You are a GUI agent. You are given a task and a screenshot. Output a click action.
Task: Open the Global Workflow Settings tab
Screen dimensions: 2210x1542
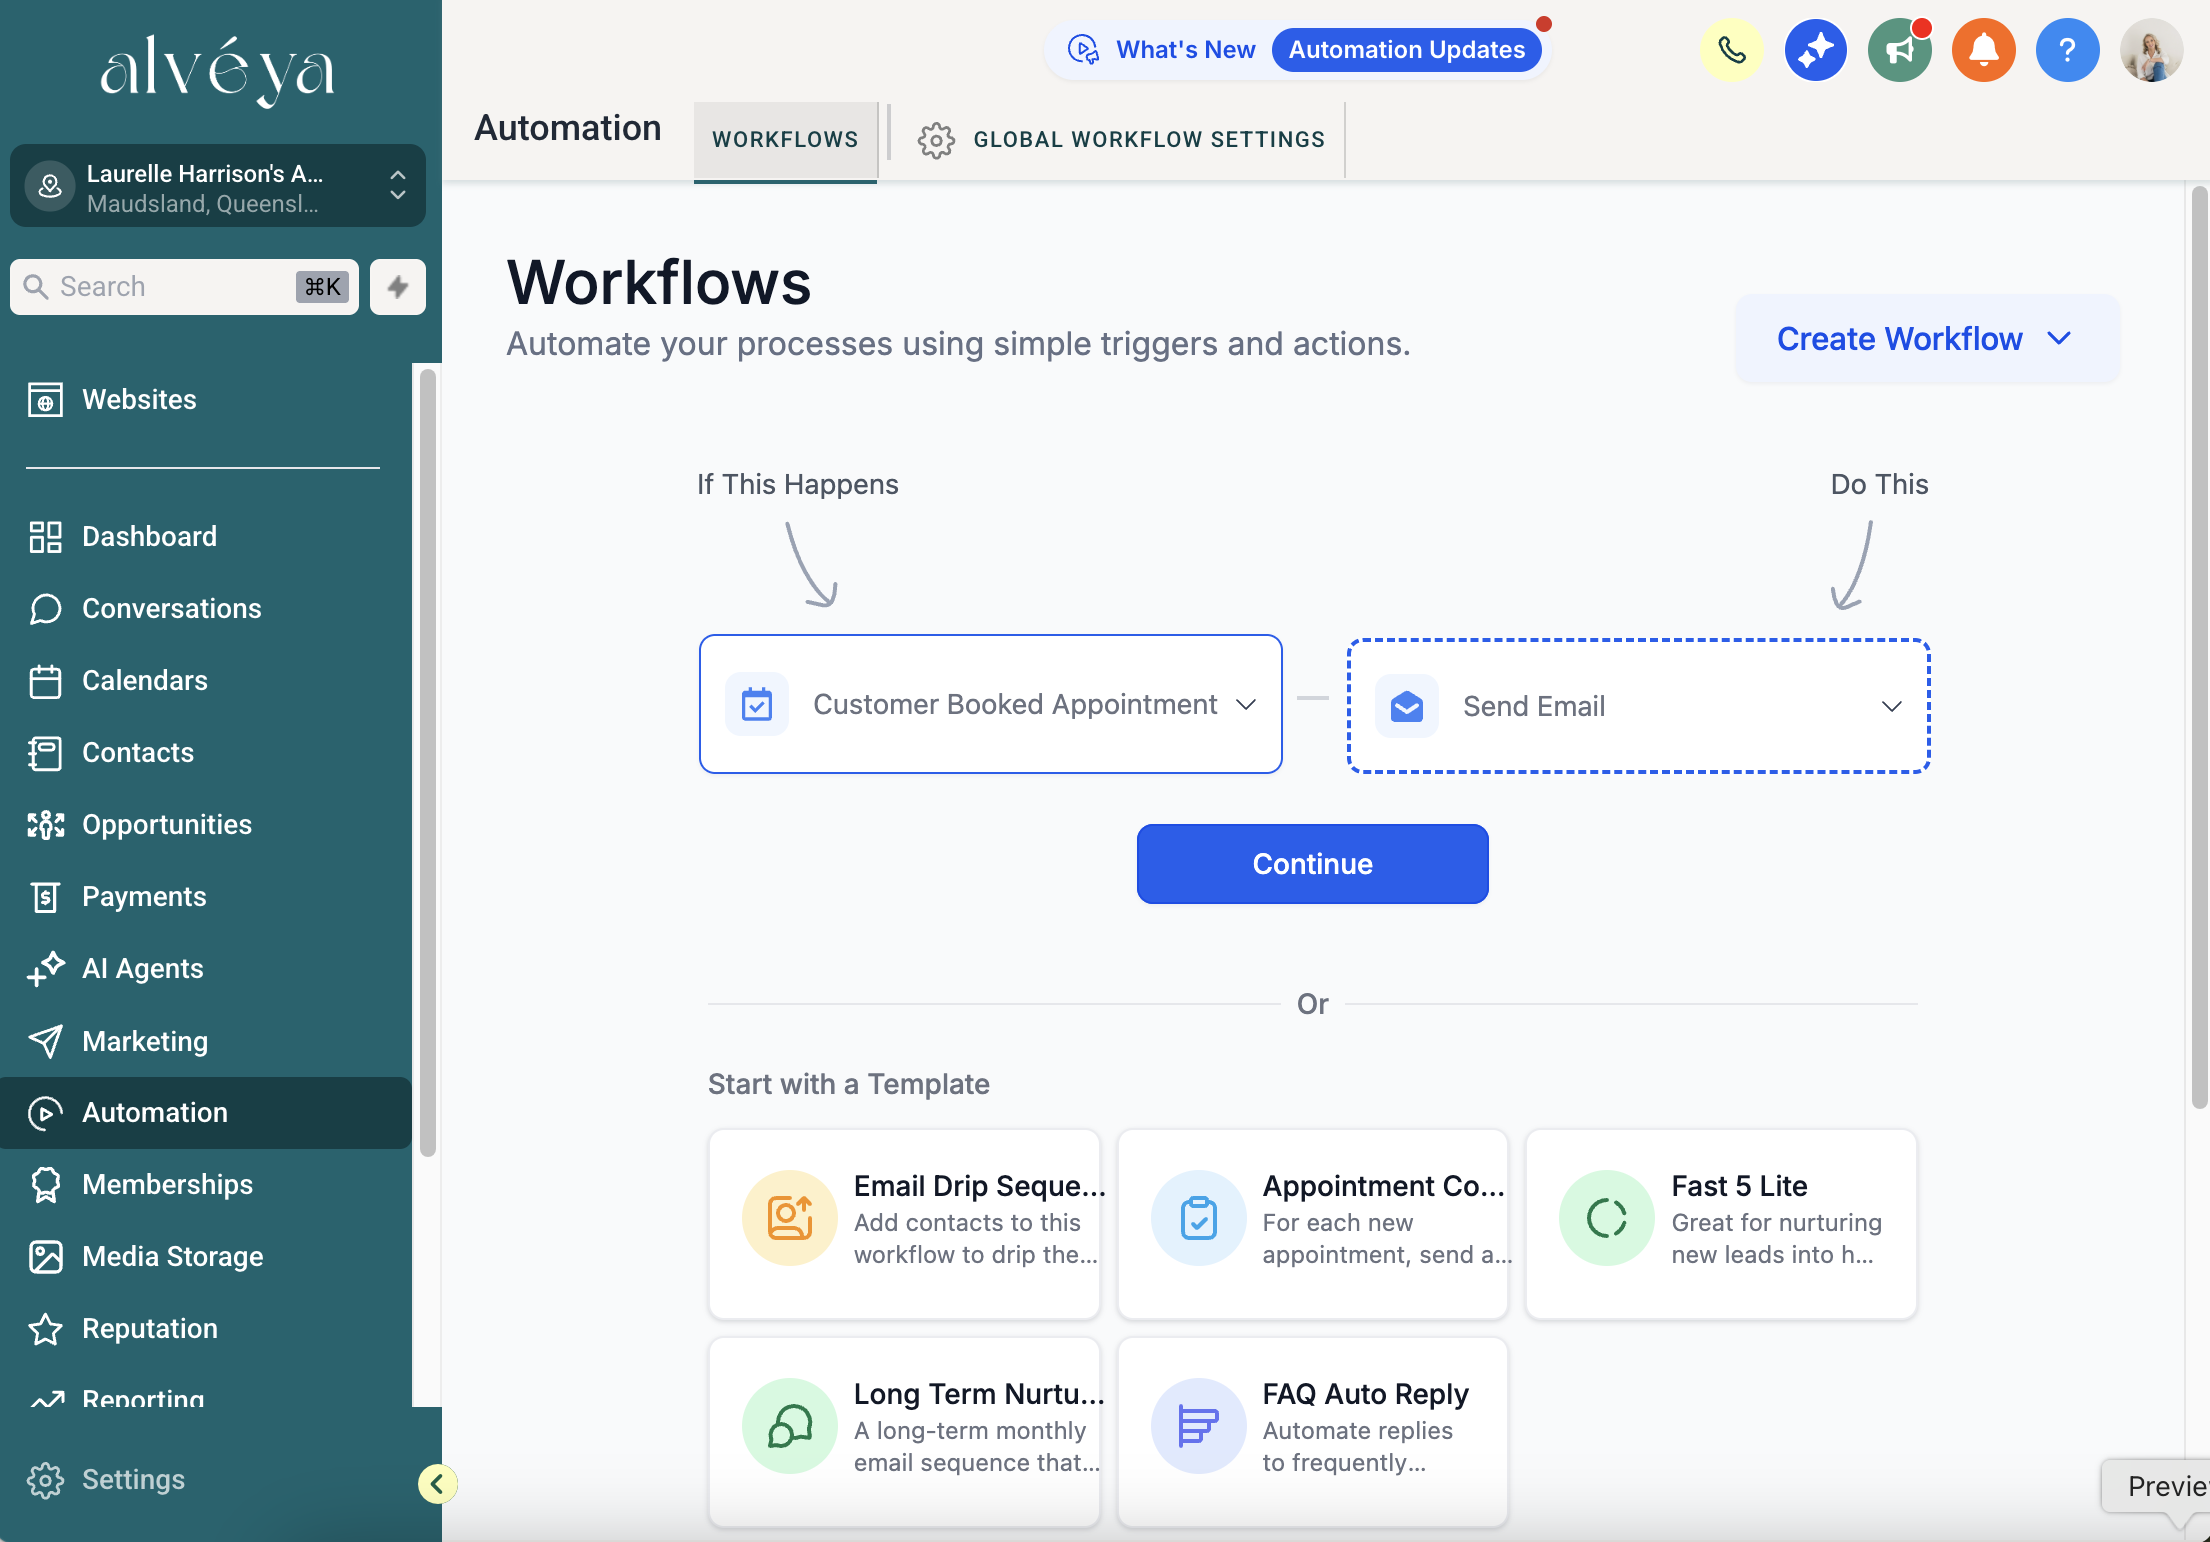1121,140
